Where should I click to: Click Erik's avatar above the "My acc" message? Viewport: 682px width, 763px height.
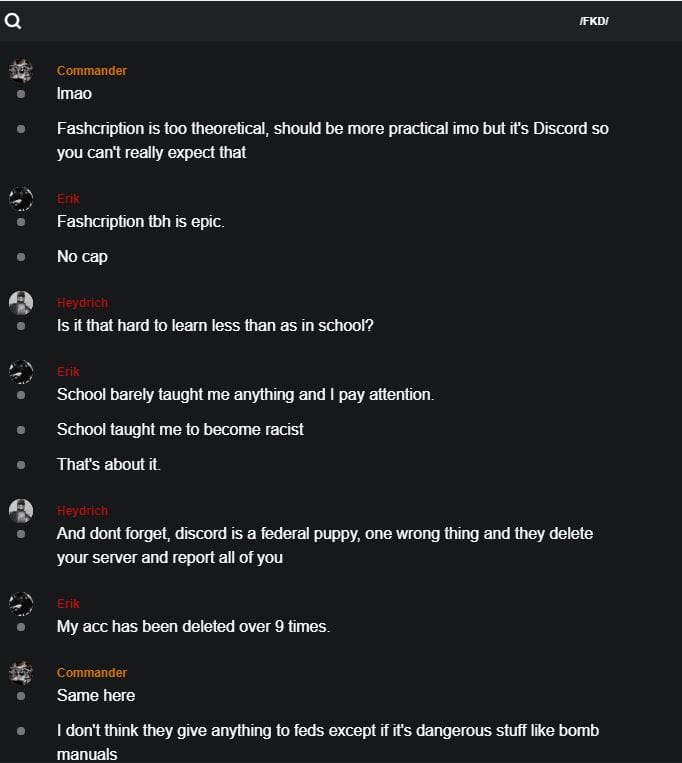(x=21, y=604)
